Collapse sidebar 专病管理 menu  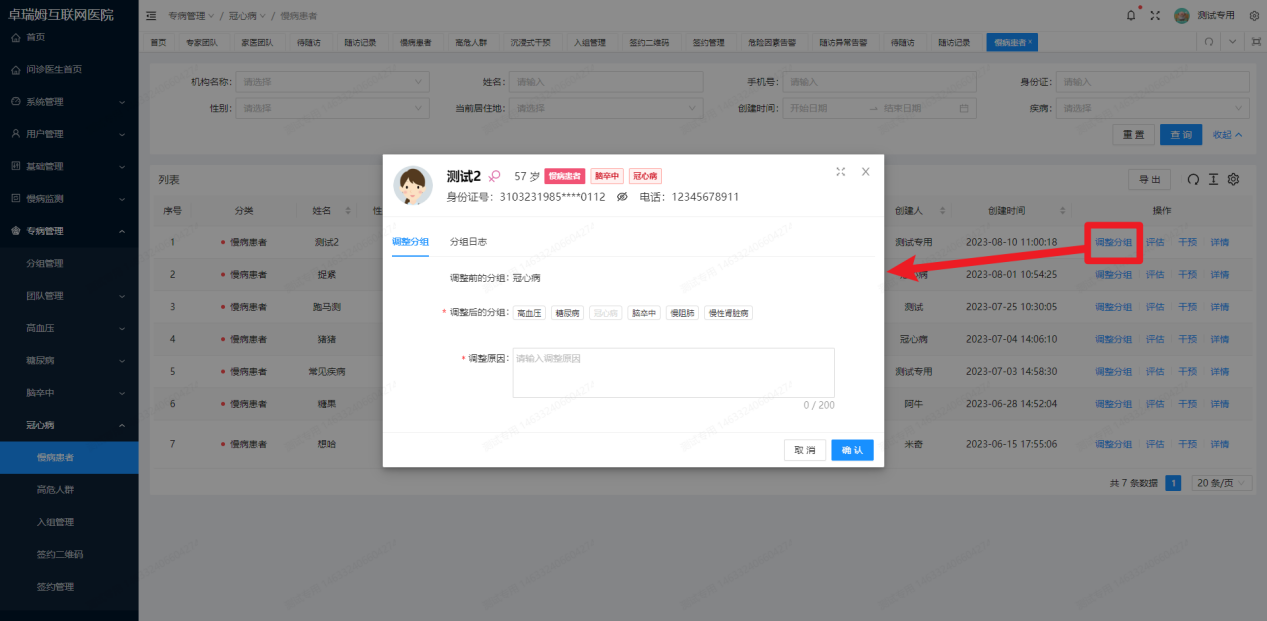click(x=69, y=231)
